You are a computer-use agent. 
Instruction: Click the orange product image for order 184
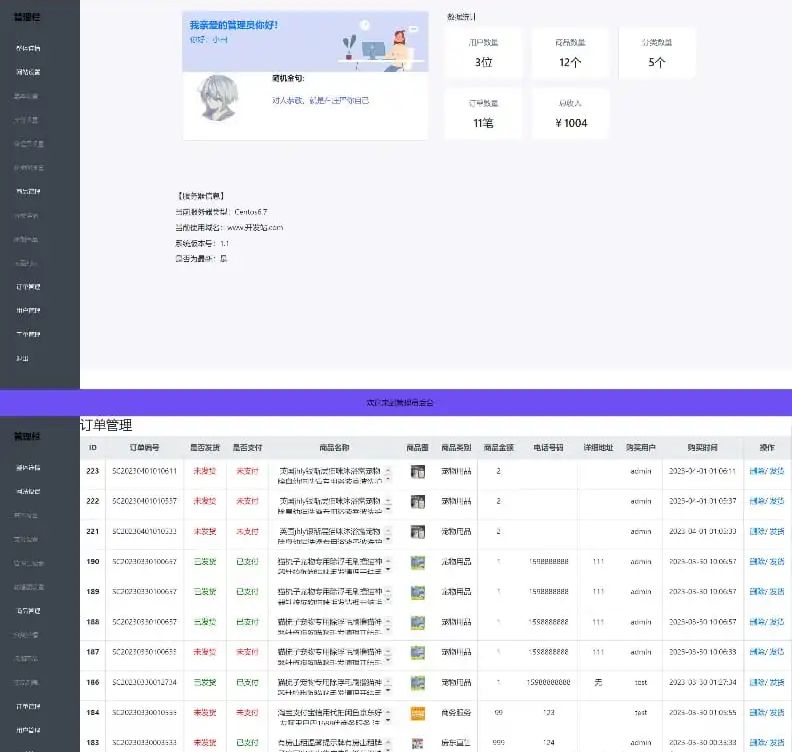pos(418,712)
